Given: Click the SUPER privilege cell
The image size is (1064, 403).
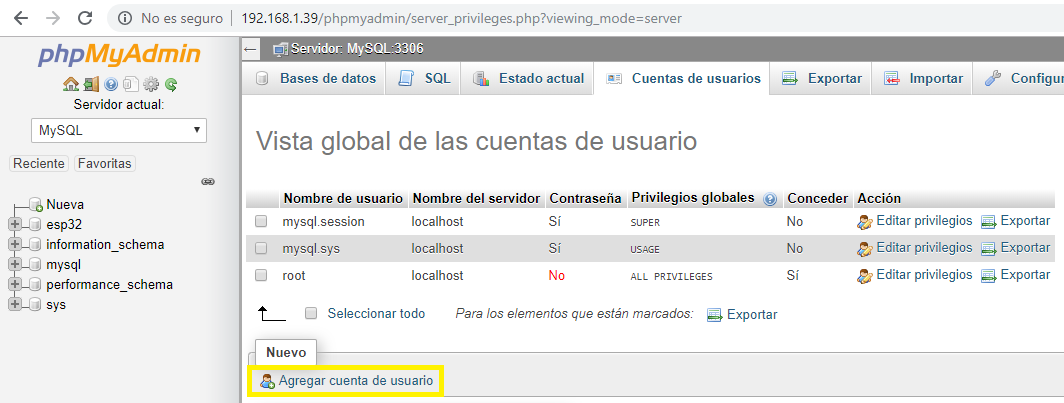Looking at the screenshot, I should click(x=645, y=223).
